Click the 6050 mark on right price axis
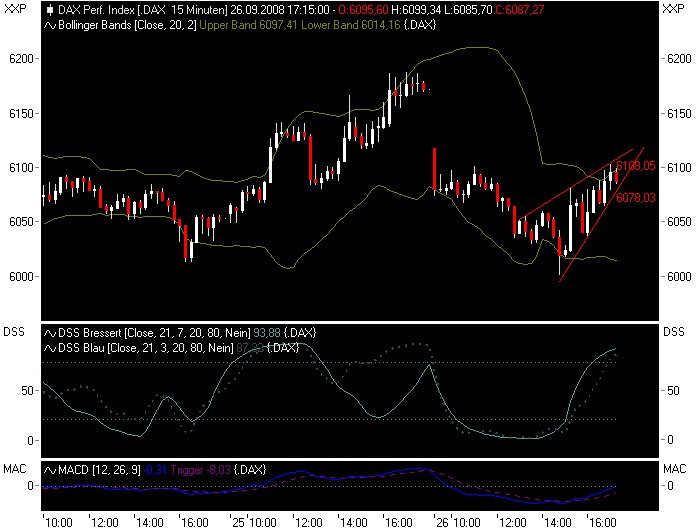Image resolution: width=700 pixels, height=530 pixels. (679, 222)
